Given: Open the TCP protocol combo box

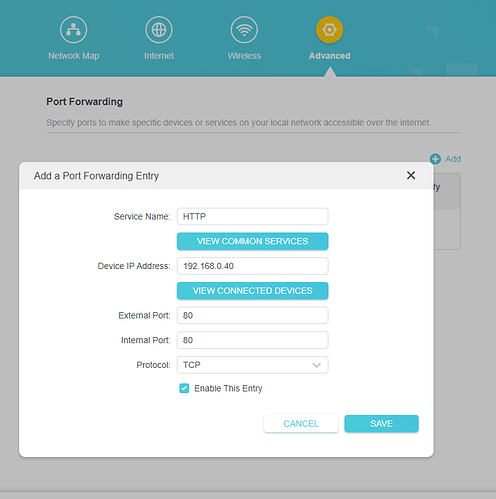Looking at the screenshot, I should (252, 365).
